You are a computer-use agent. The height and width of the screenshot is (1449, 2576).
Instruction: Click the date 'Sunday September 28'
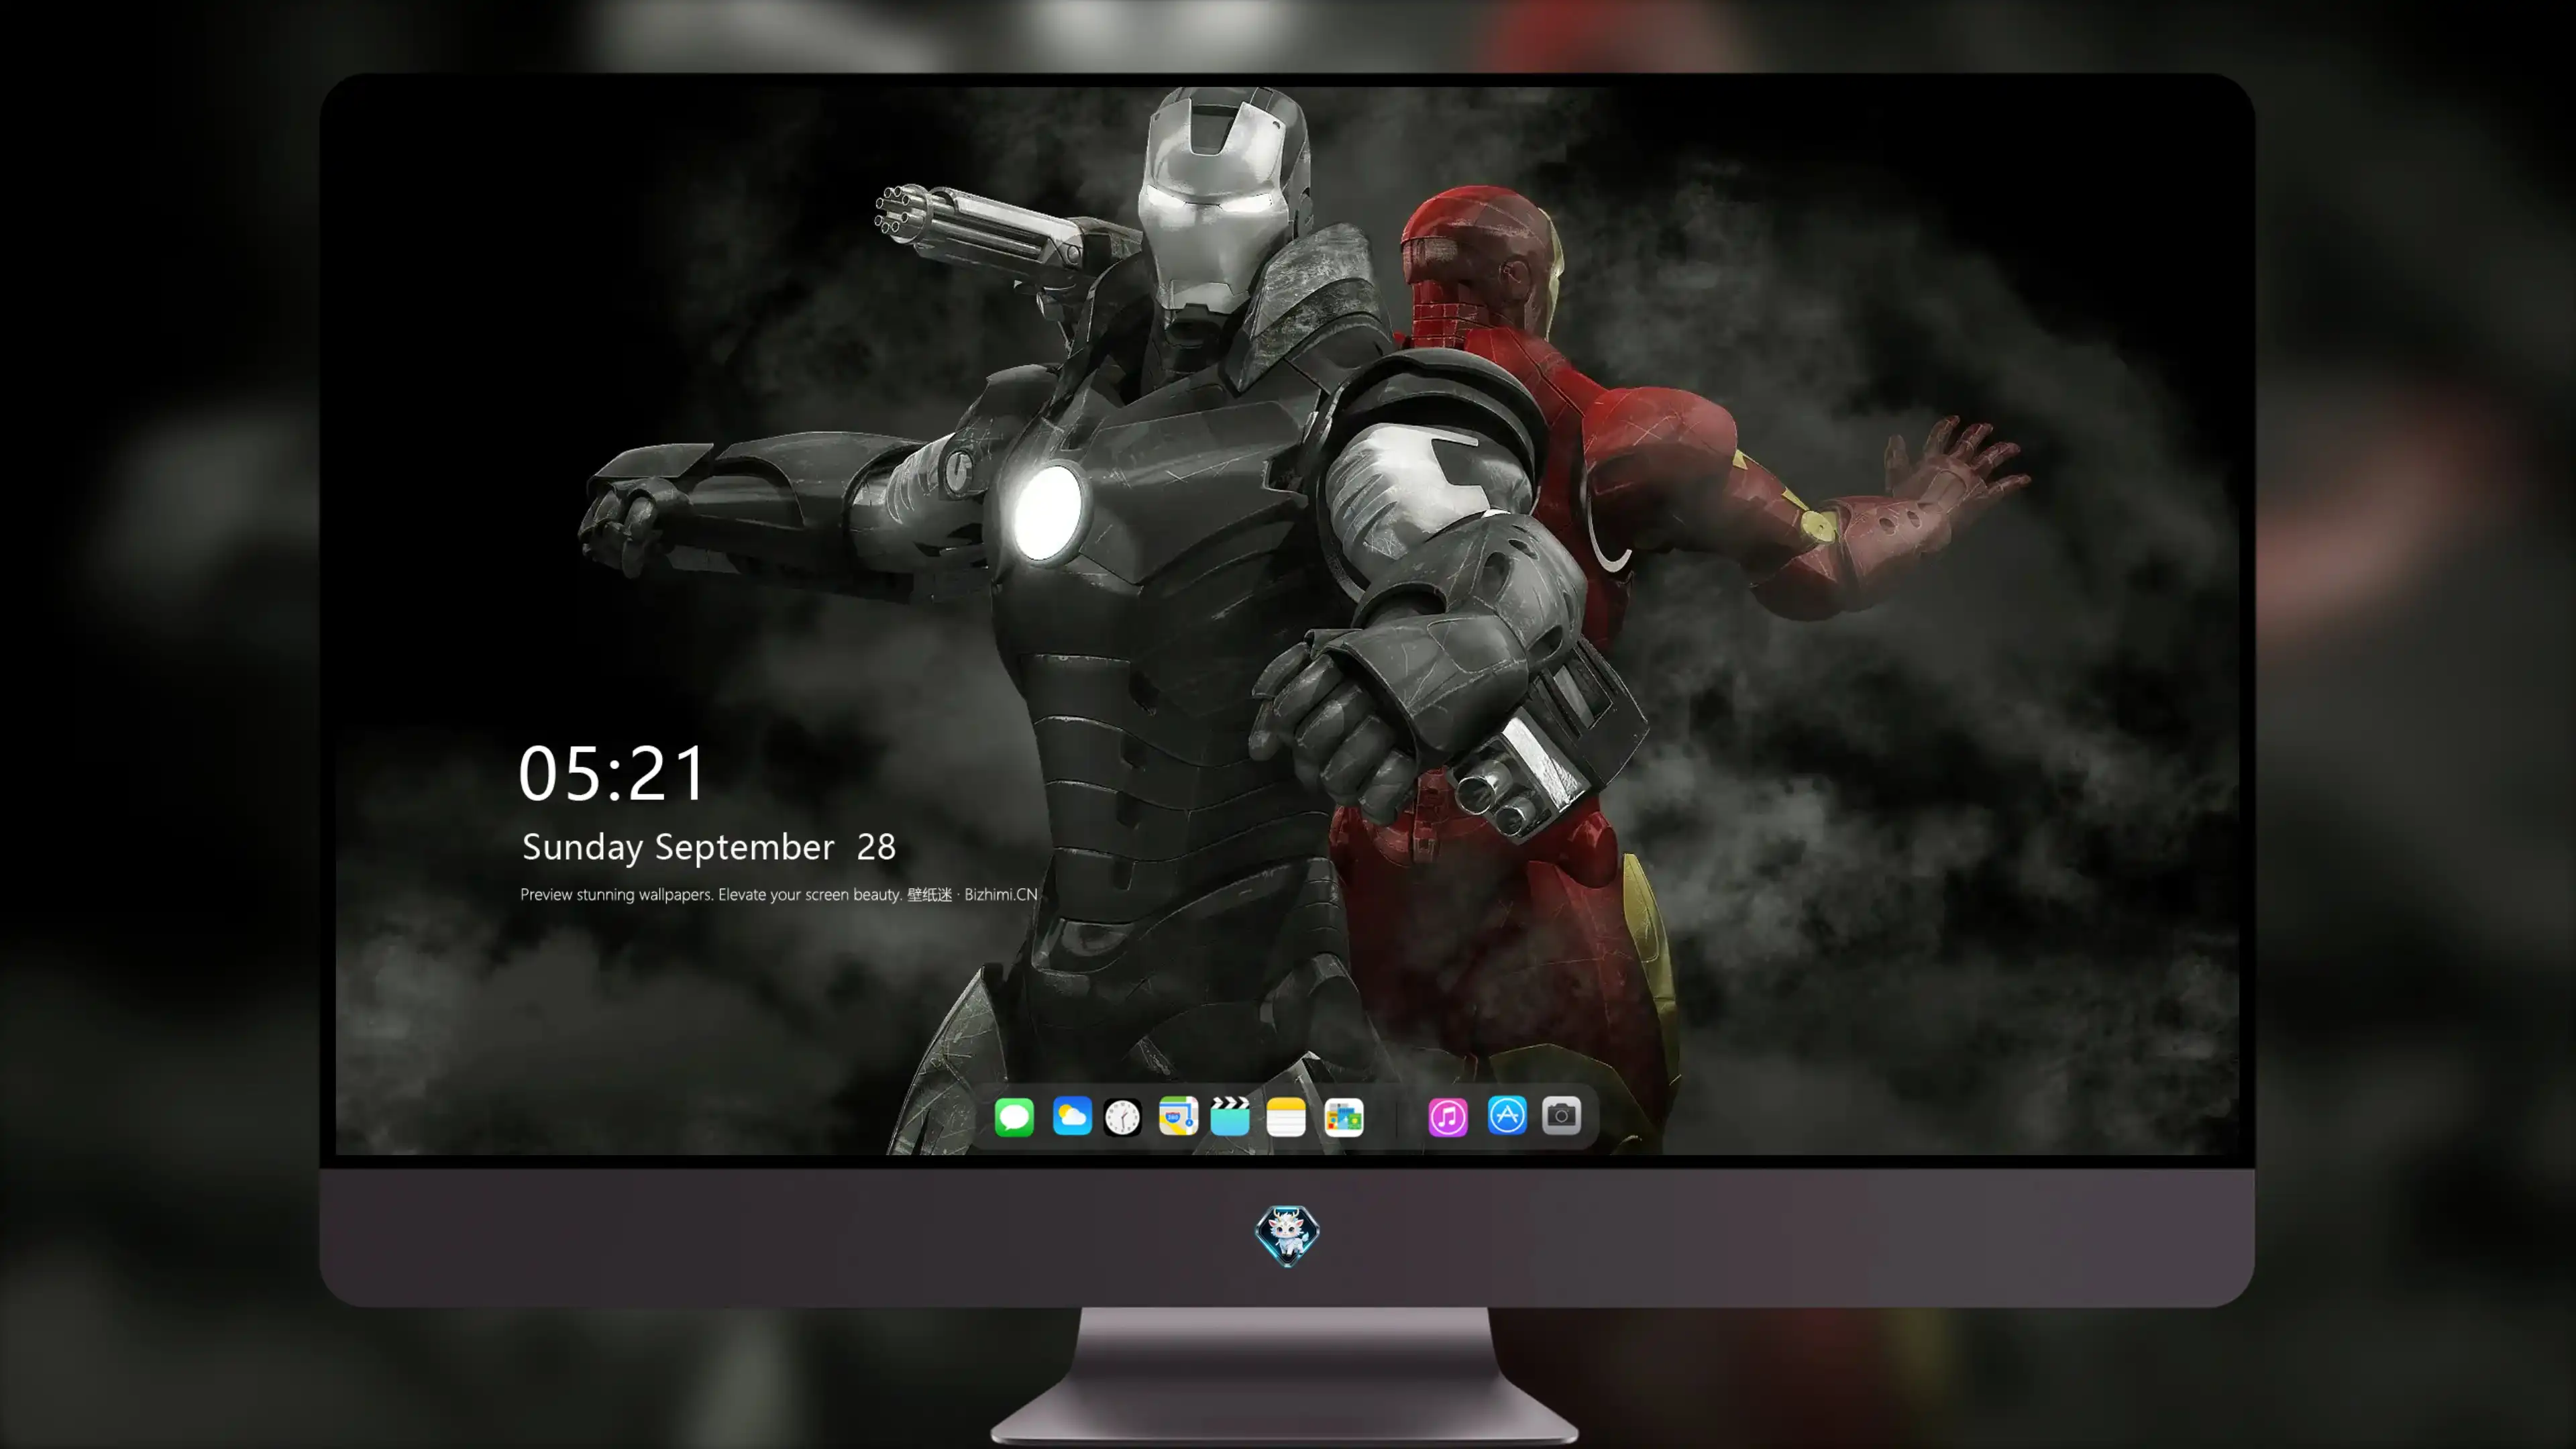pos(709,847)
